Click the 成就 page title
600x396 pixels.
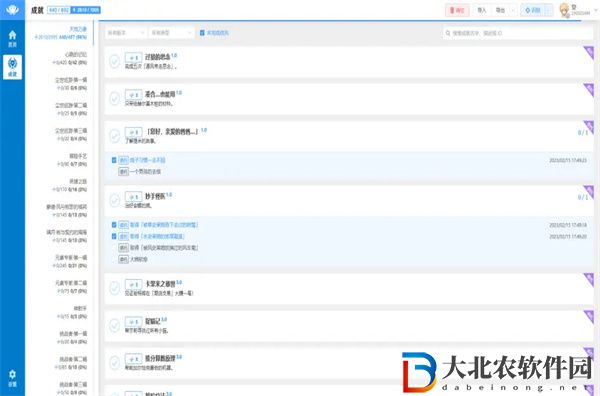(37, 10)
